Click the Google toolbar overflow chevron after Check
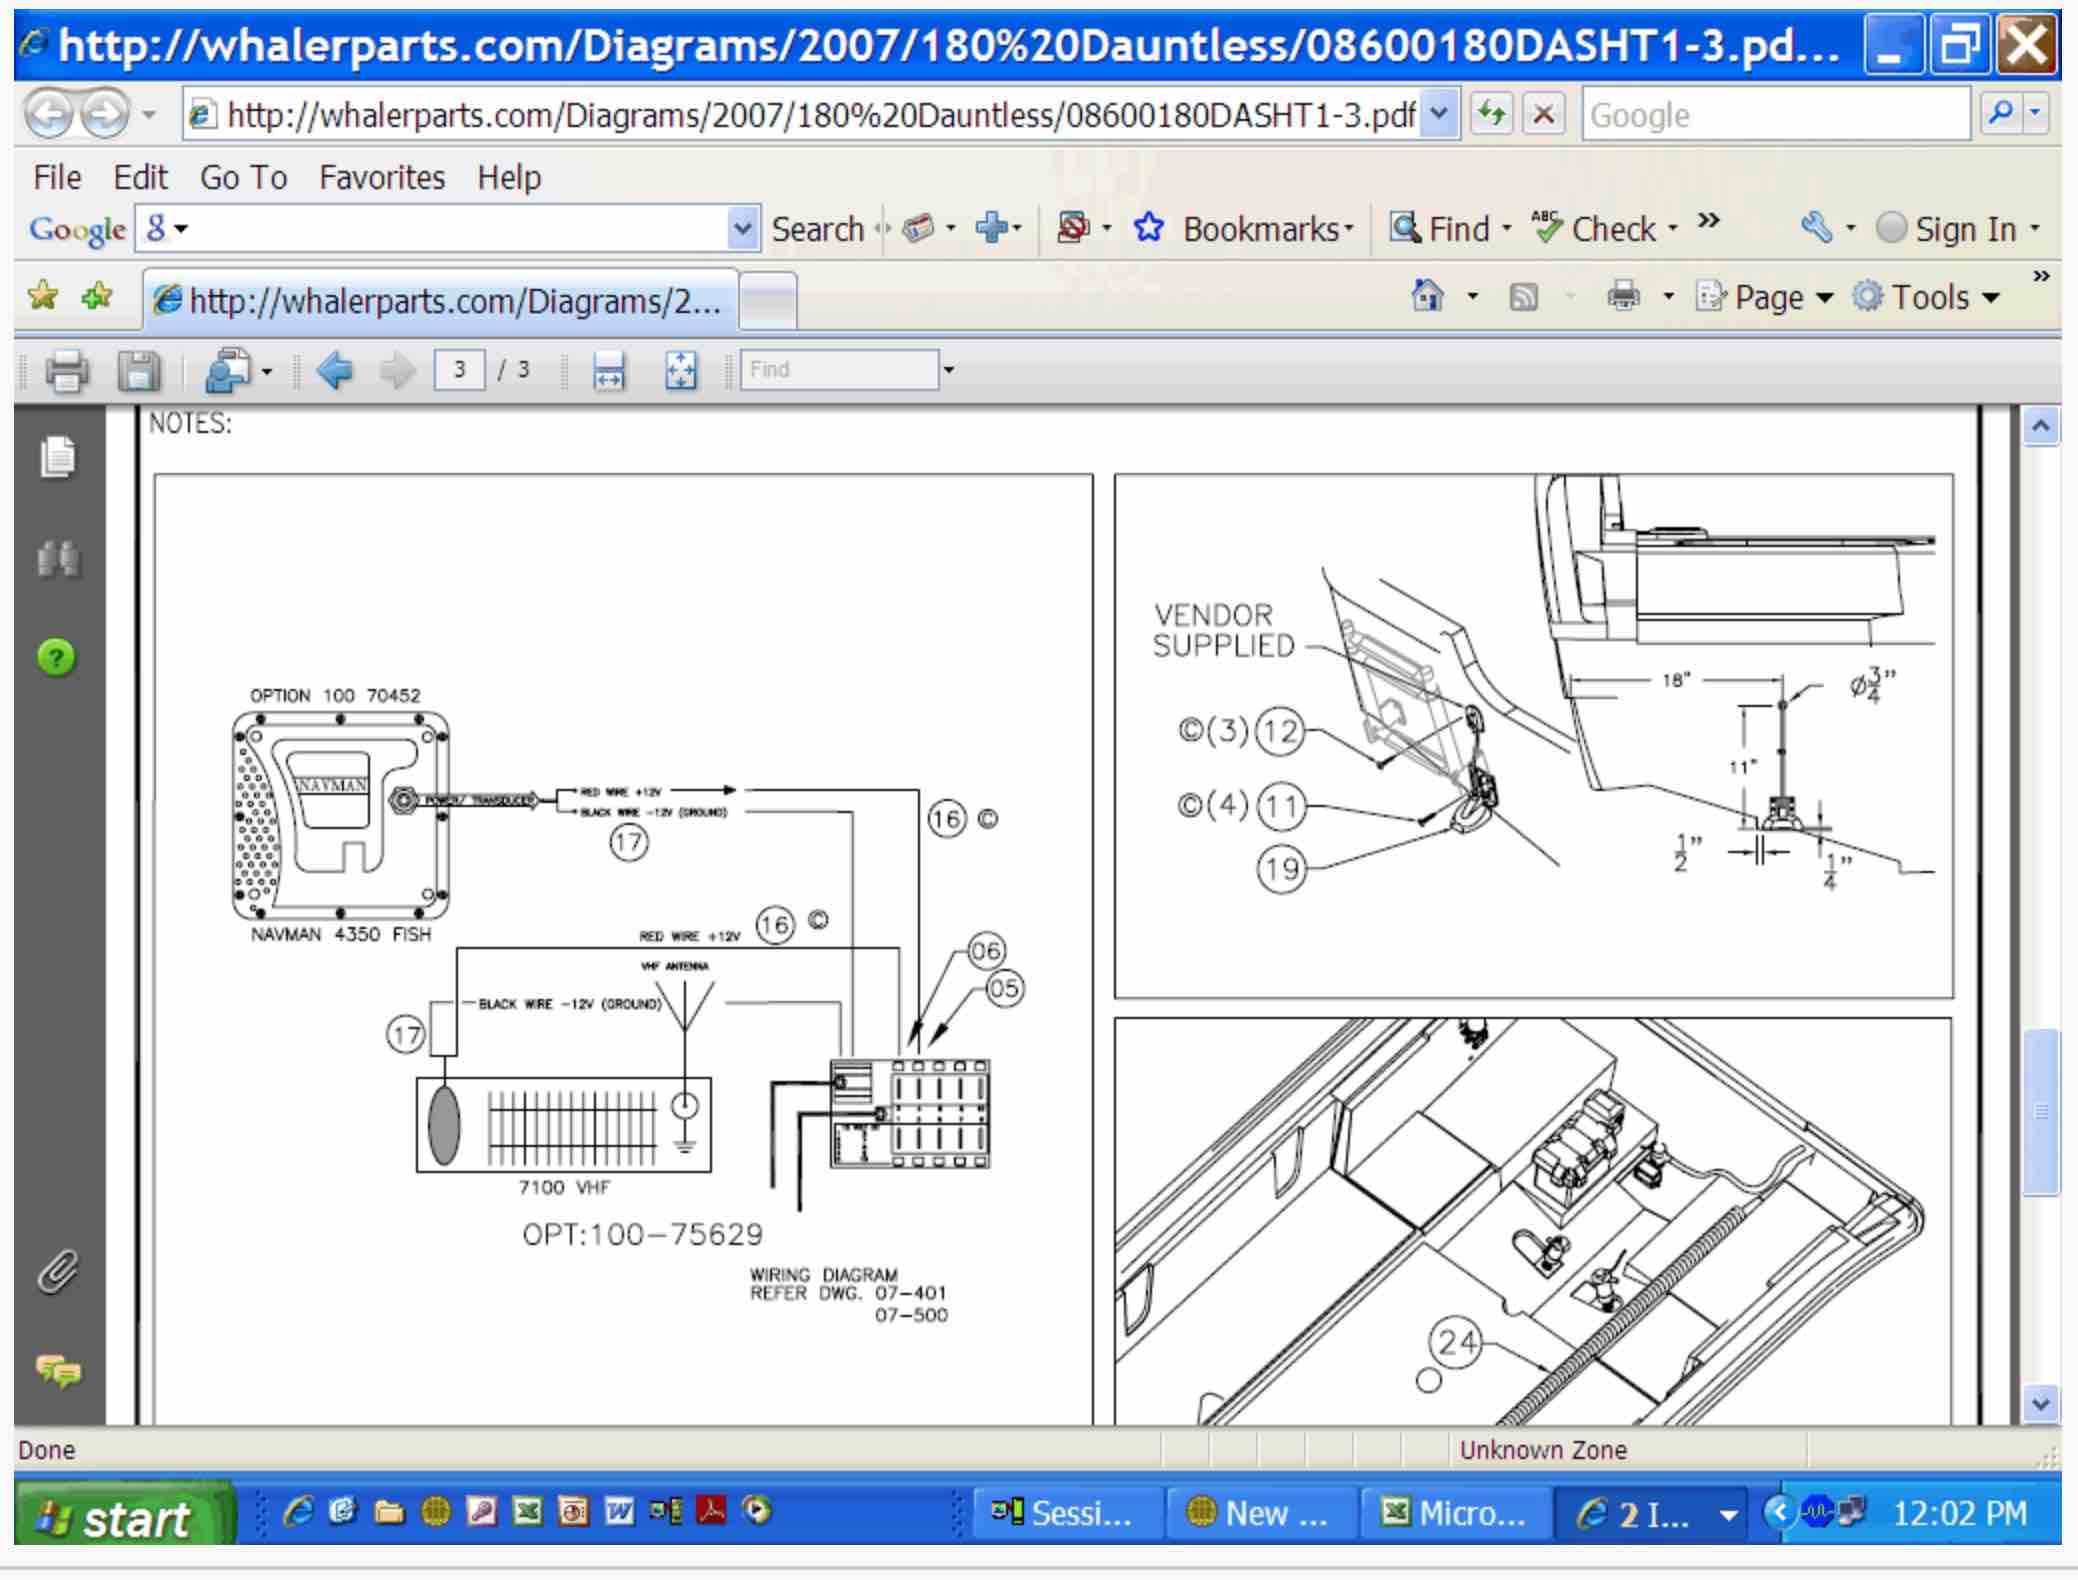 click(1709, 221)
